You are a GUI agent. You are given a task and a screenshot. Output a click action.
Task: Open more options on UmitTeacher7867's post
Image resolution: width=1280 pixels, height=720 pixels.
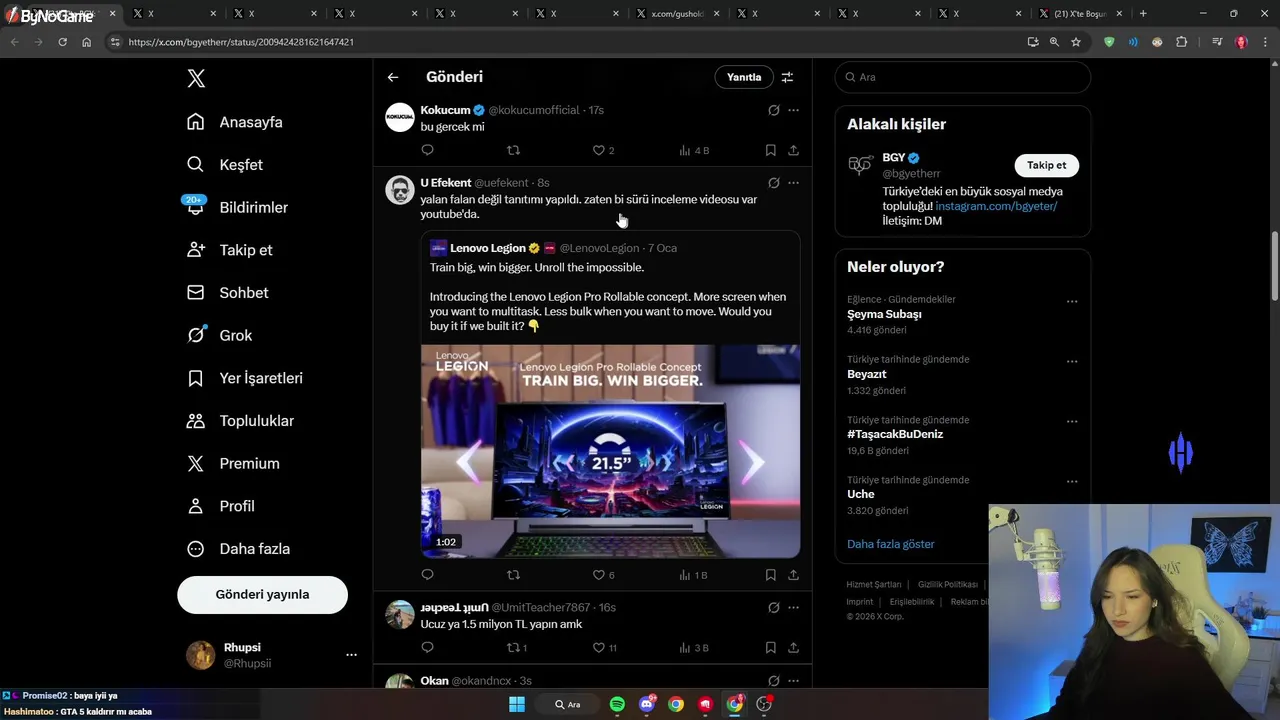[x=793, y=607]
